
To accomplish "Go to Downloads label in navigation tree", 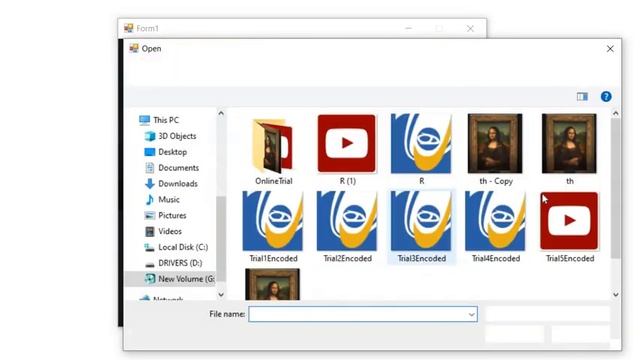I will [x=178, y=184].
